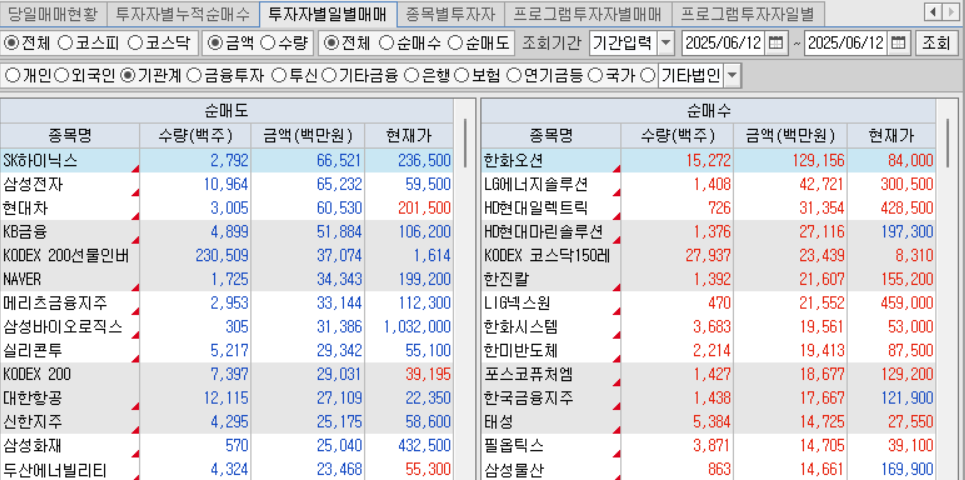
Task: Click tab scroll left arrow
Action: click(935, 12)
